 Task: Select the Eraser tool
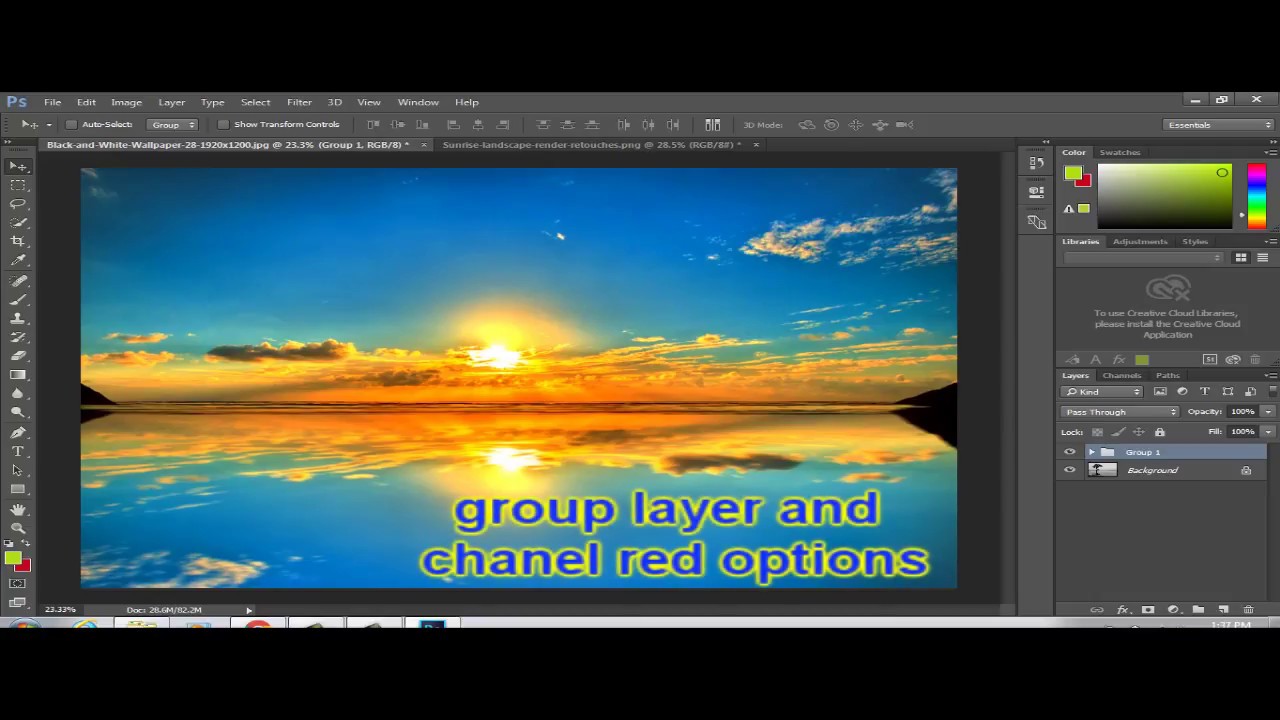[18, 356]
